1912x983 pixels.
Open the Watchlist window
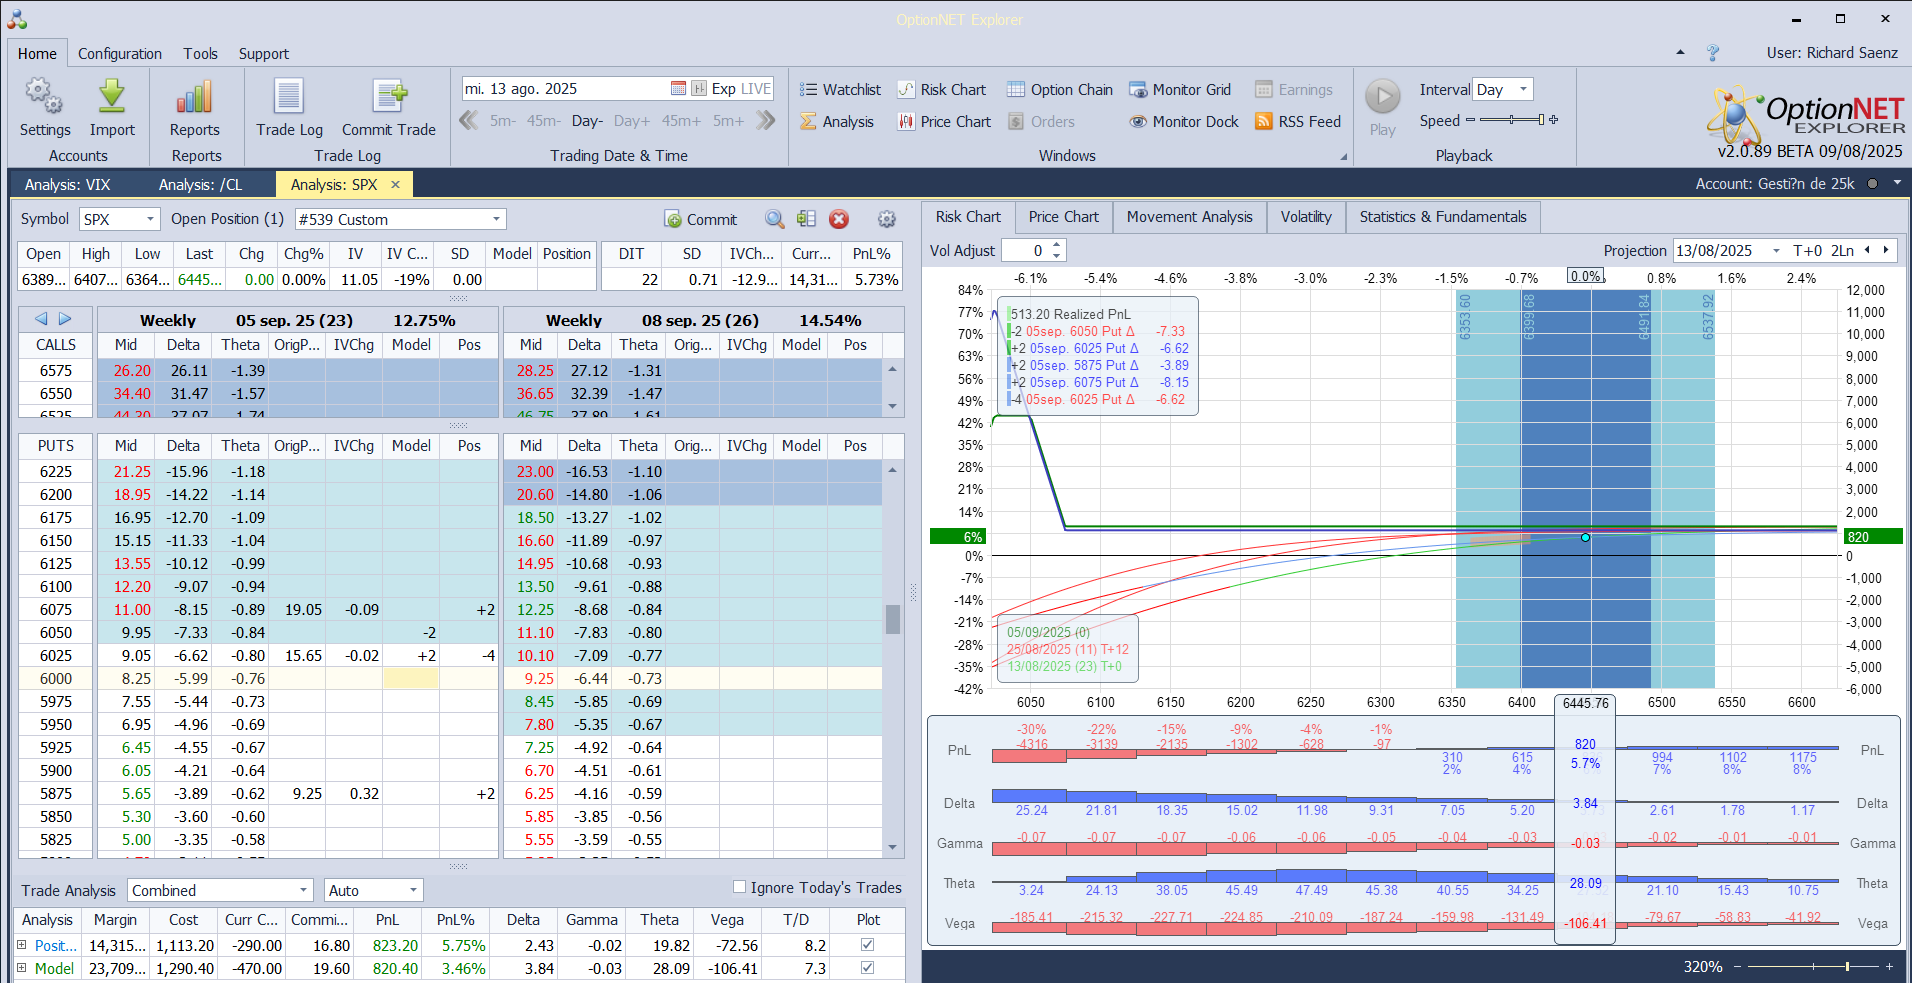pyautogui.click(x=840, y=90)
